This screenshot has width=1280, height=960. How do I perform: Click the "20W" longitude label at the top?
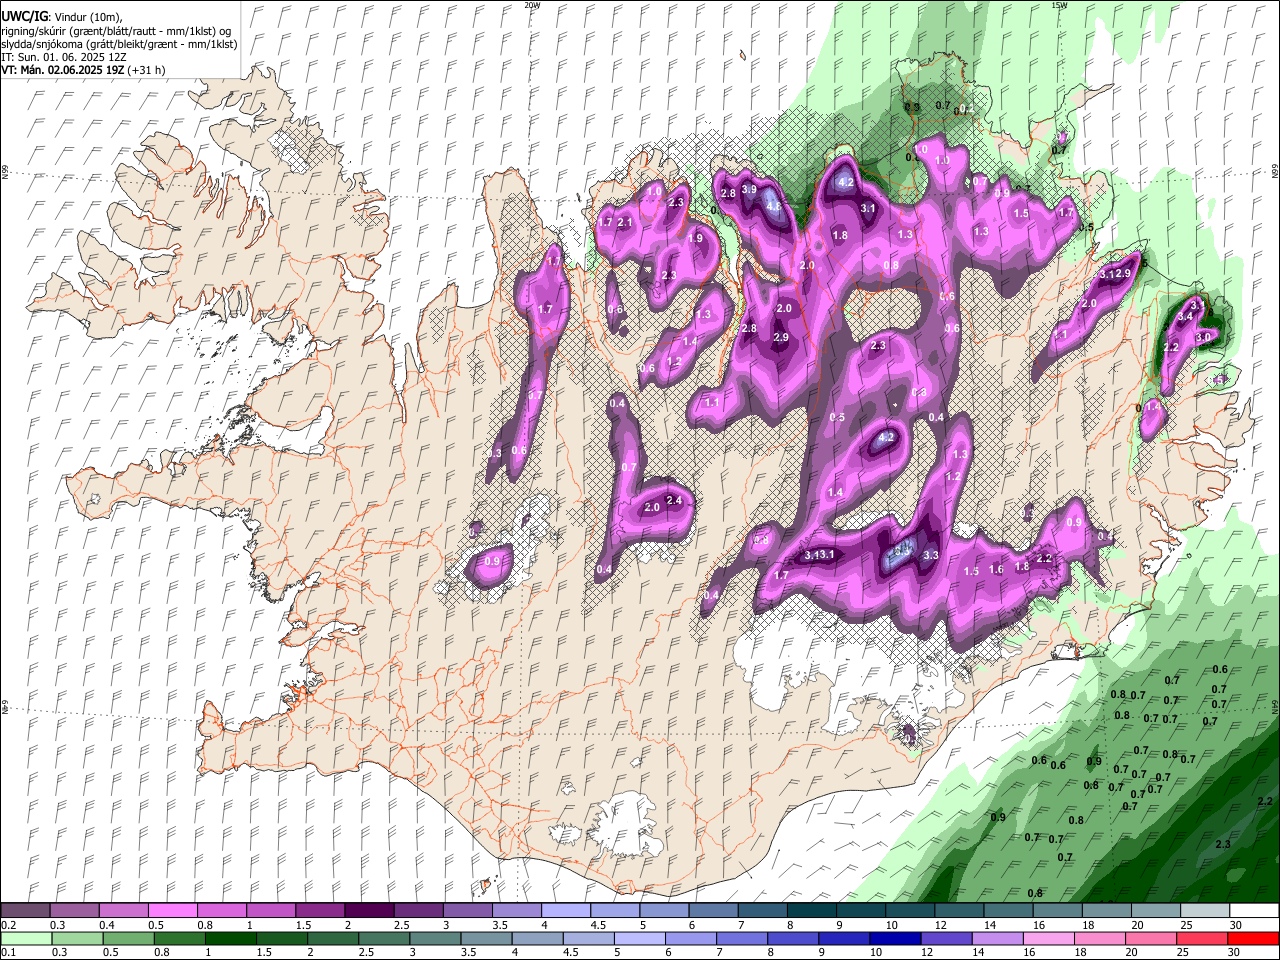coord(532,5)
